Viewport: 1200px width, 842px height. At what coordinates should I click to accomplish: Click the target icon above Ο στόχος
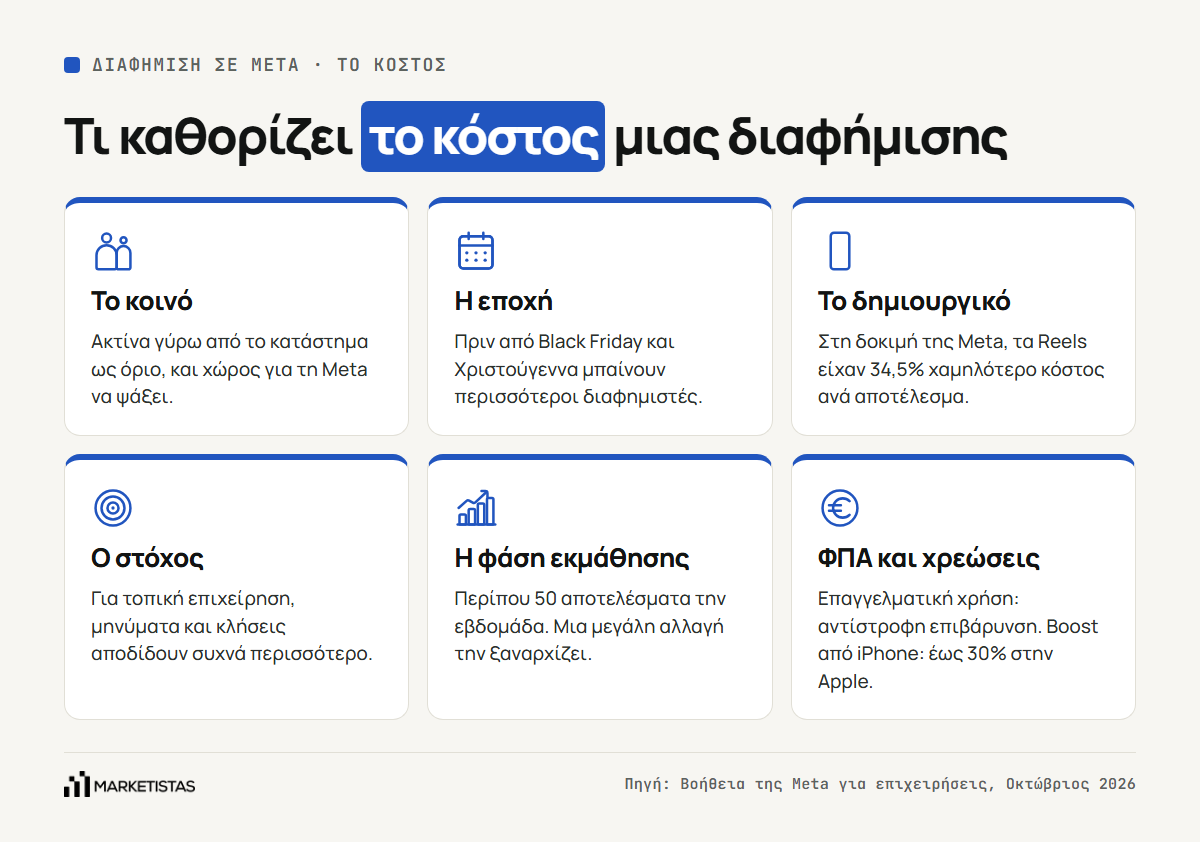point(113,508)
